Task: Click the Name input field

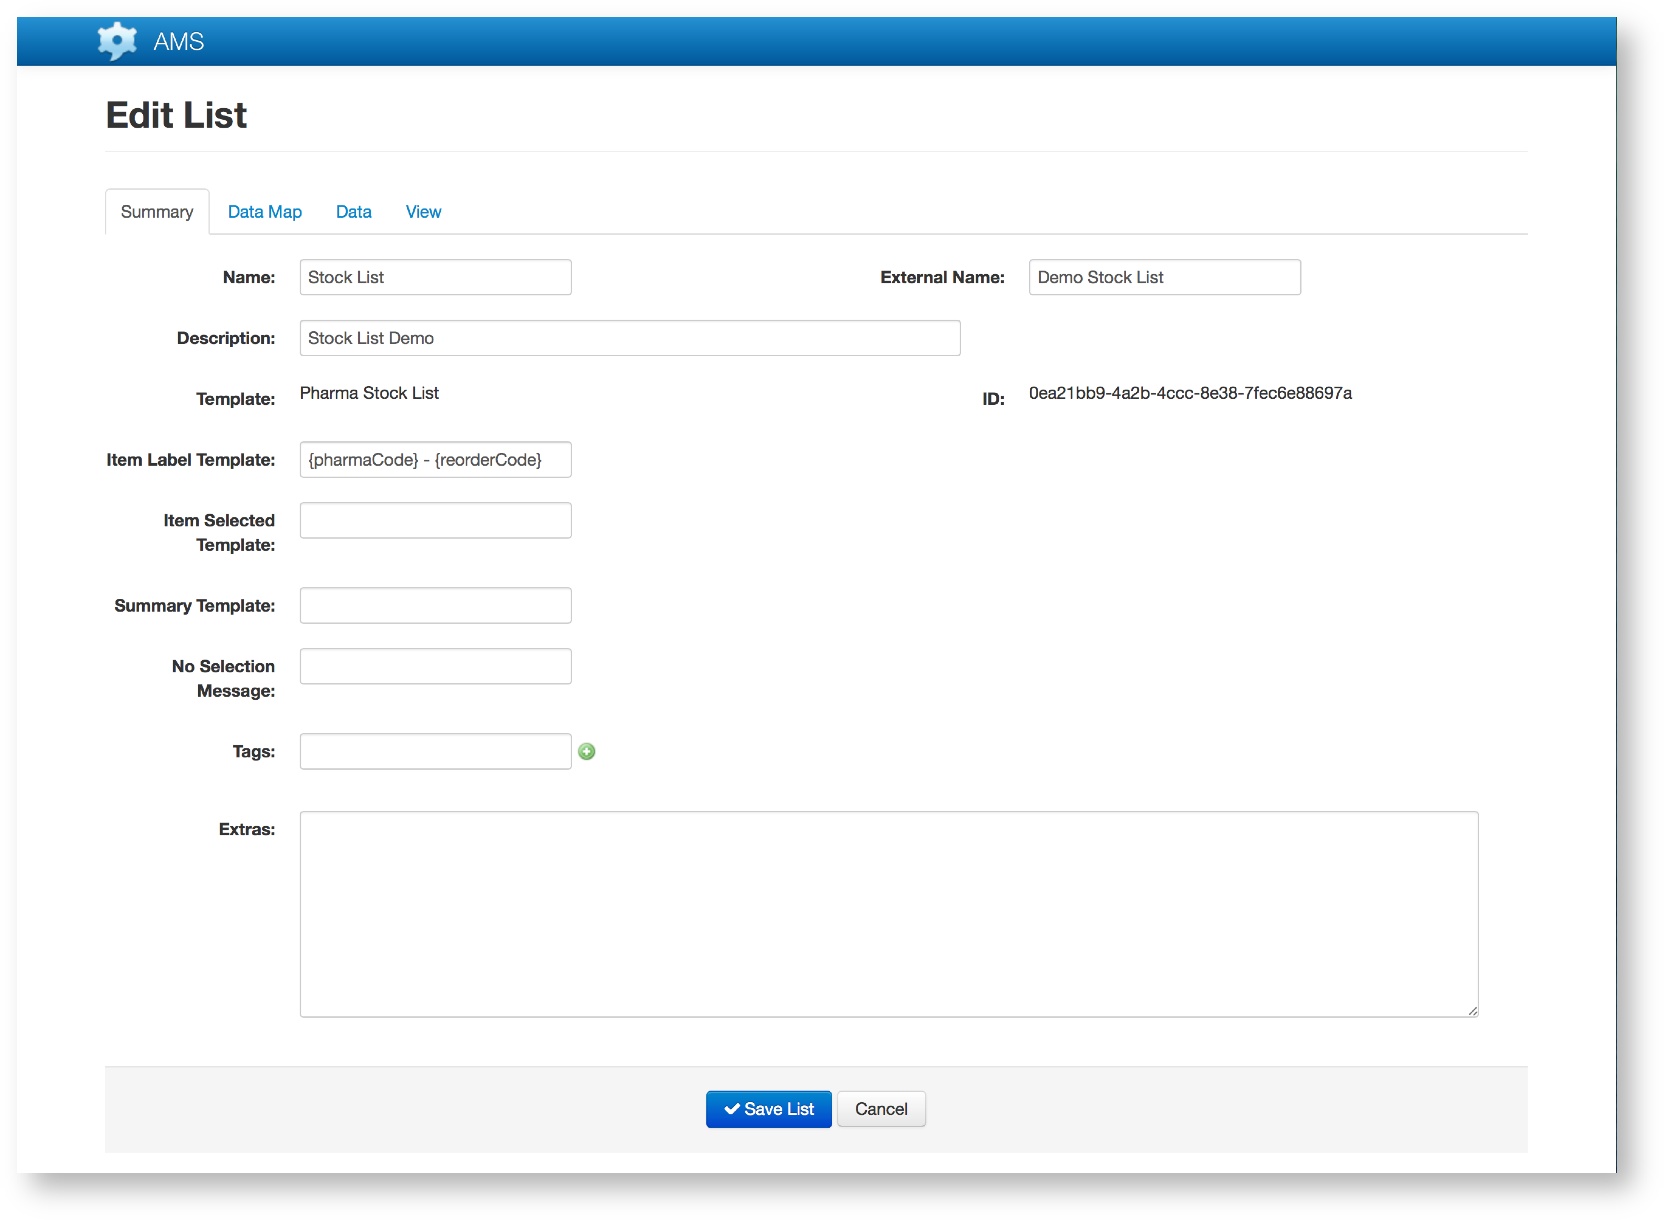Action: [x=436, y=277]
